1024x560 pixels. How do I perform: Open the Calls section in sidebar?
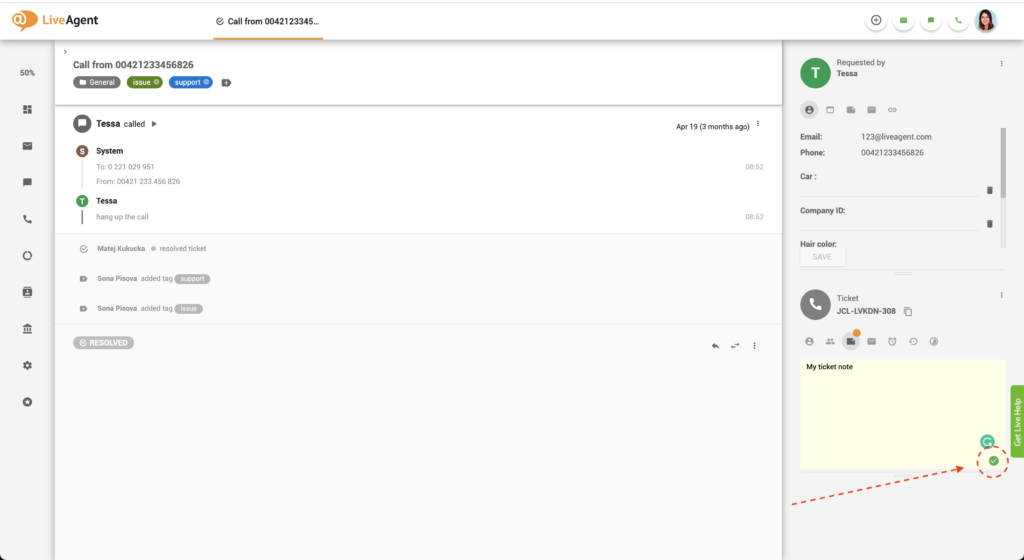tap(27, 219)
